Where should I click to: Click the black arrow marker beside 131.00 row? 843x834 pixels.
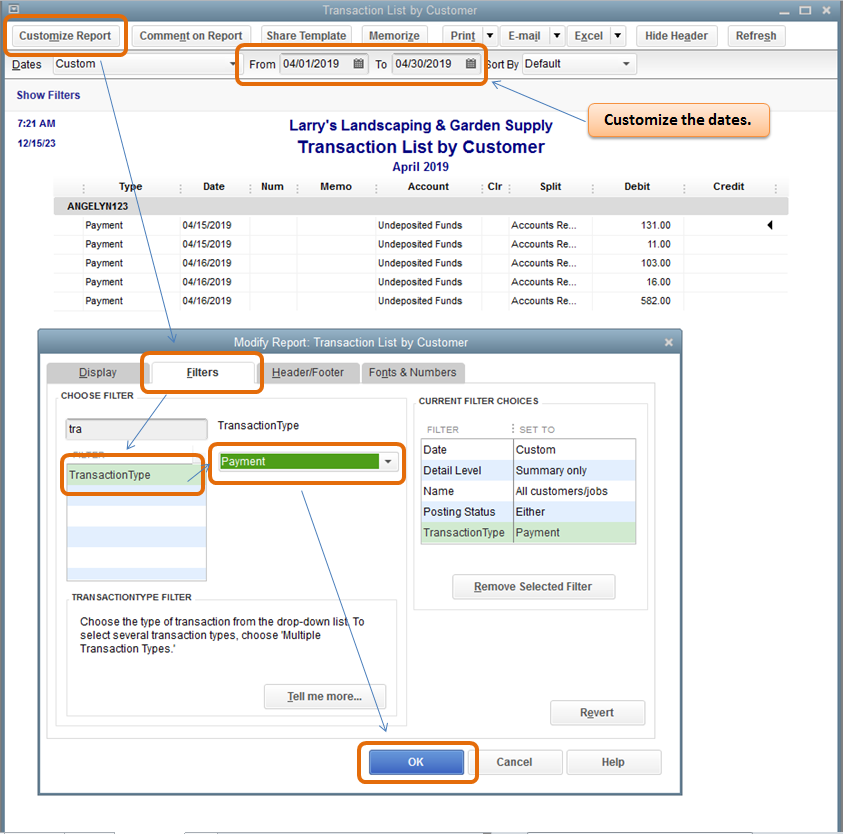pyautogui.click(x=769, y=225)
